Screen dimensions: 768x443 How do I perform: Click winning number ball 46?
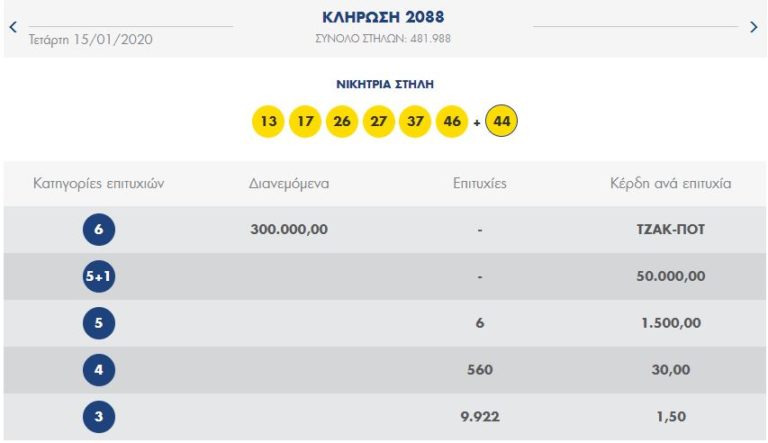452,123
